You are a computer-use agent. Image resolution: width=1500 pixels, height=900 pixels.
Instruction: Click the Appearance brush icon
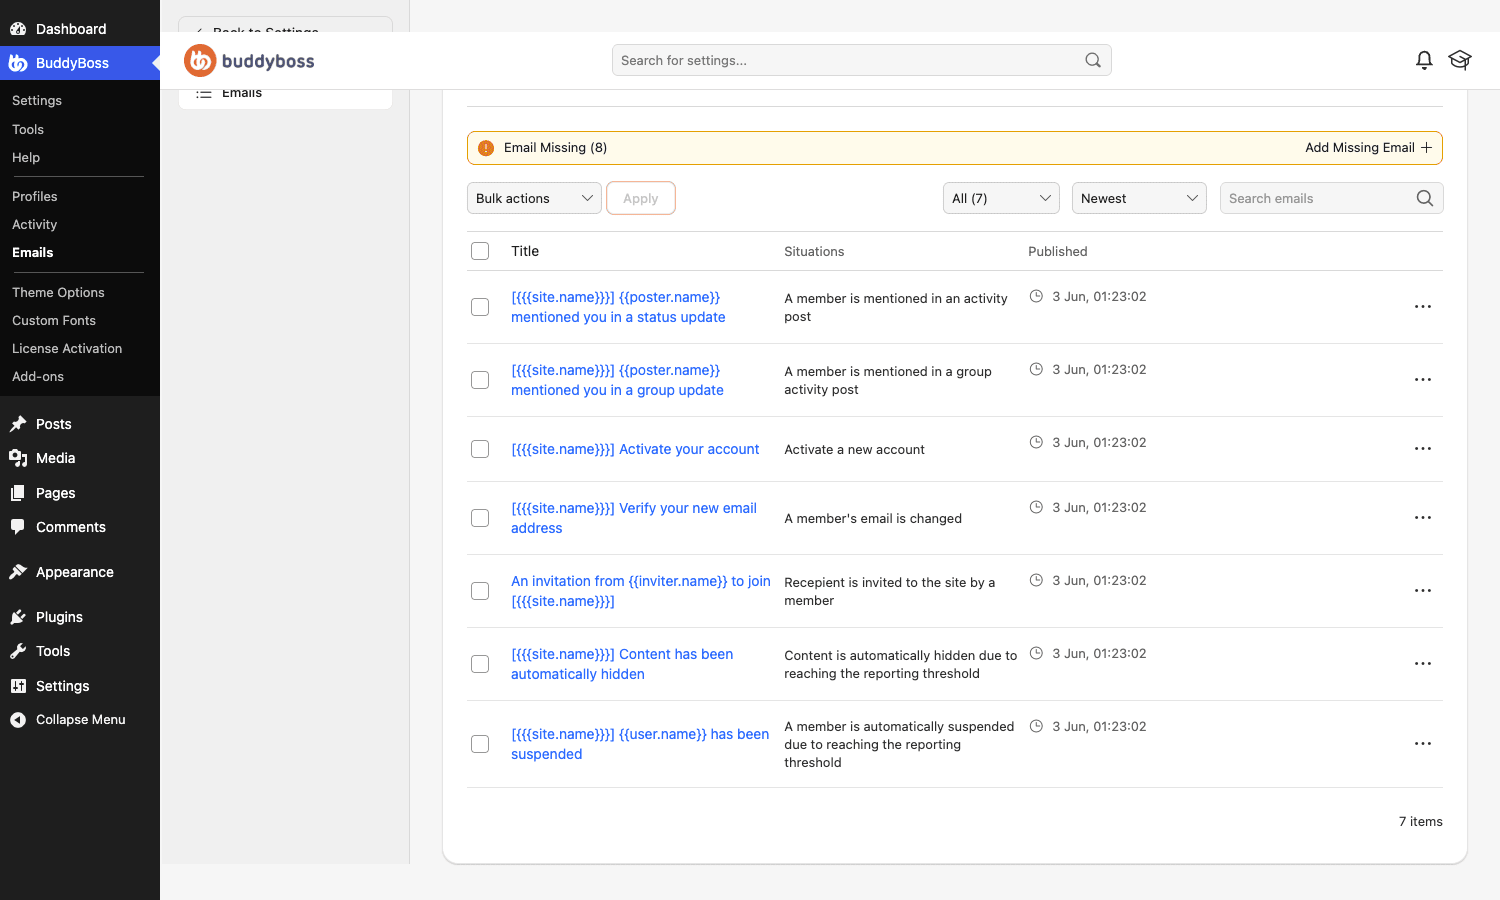pyautogui.click(x=18, y=572)
